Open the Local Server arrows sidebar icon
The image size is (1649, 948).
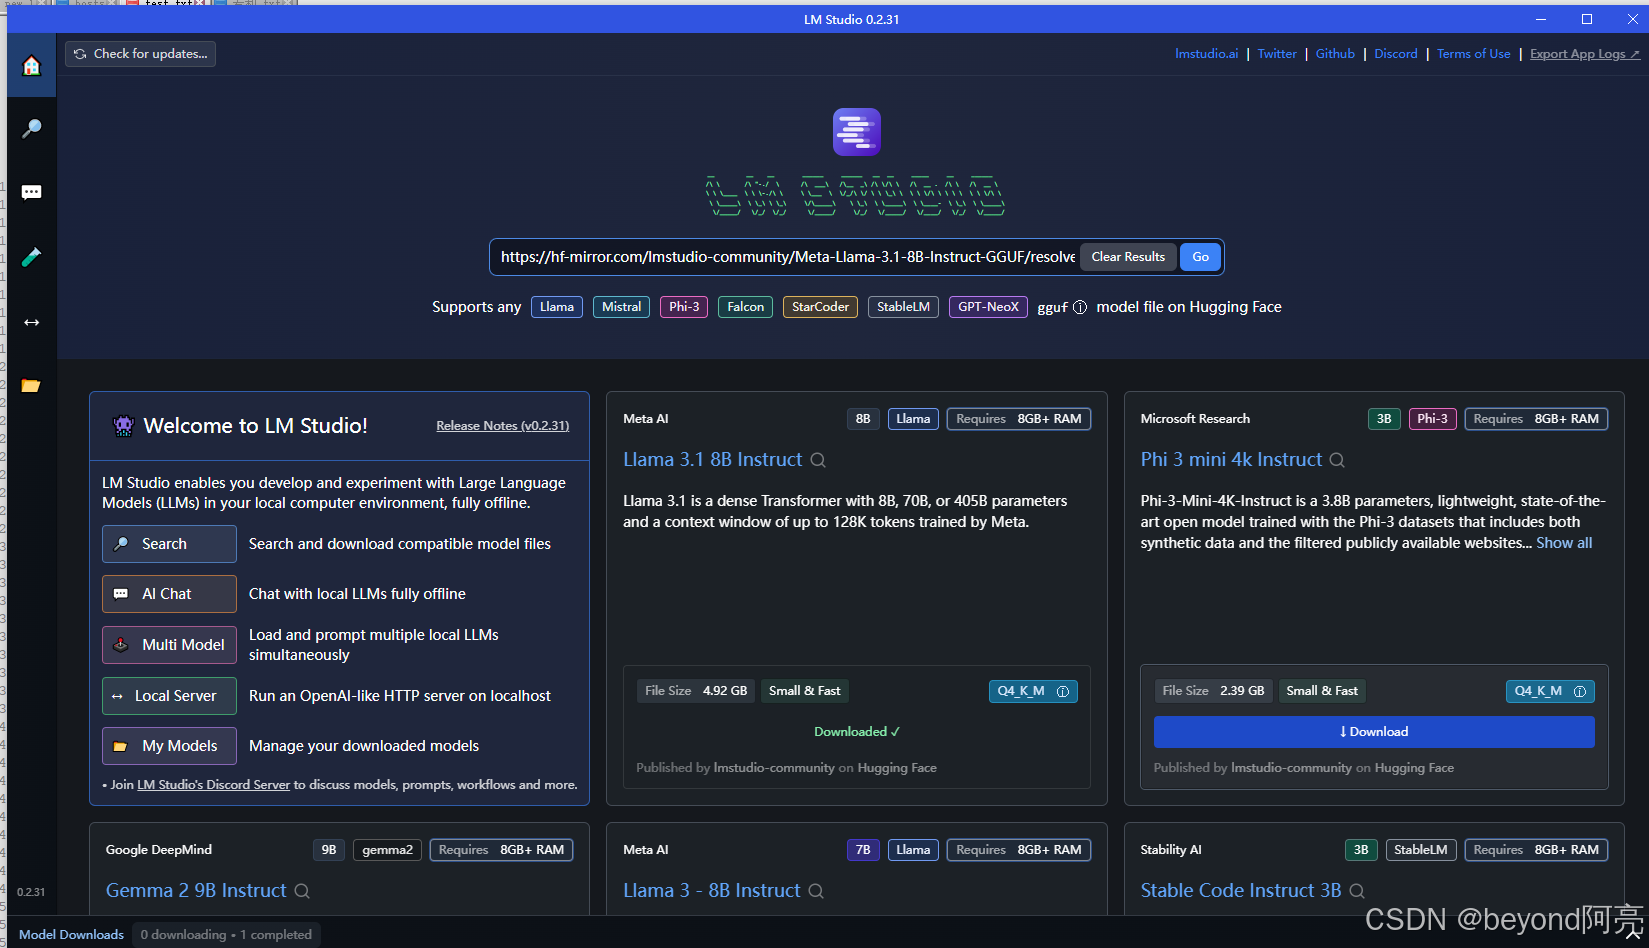click(31, 322)
